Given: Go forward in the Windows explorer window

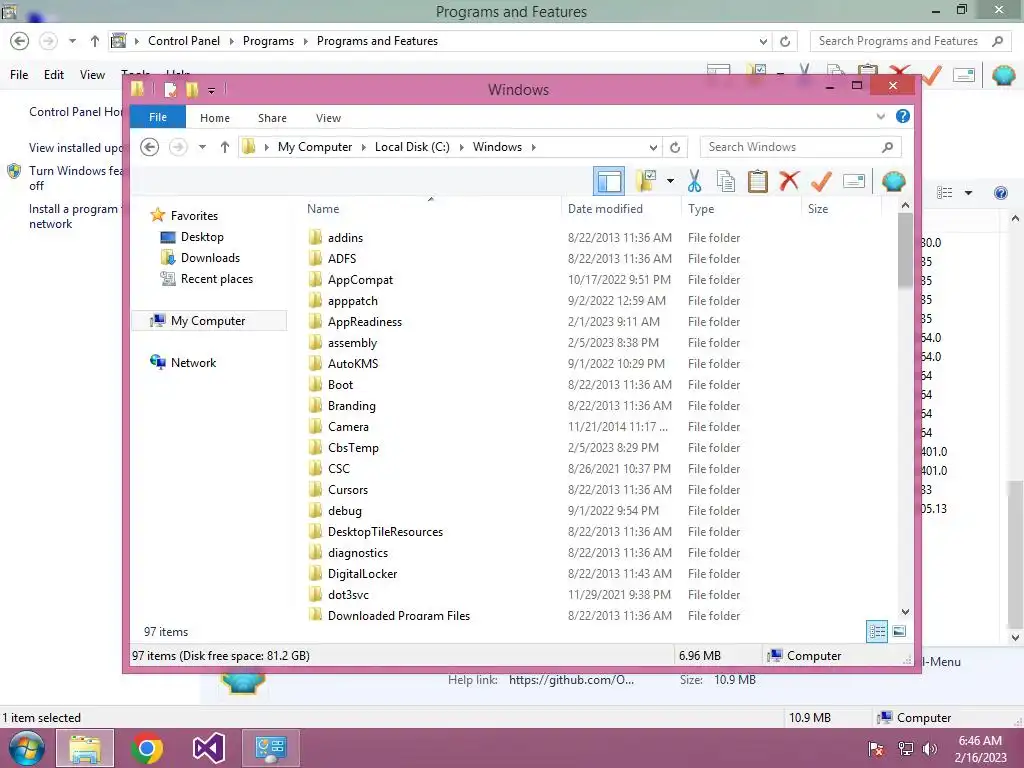Looking at the screenshot, I should 178,147.
